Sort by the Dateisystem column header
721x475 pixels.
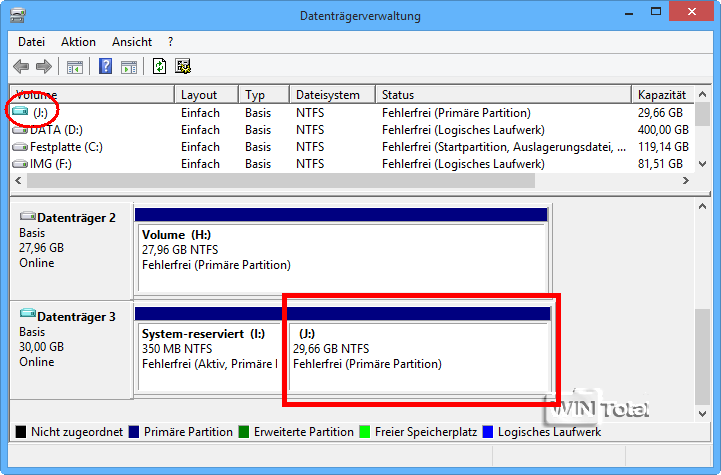(x=333, y=95)
